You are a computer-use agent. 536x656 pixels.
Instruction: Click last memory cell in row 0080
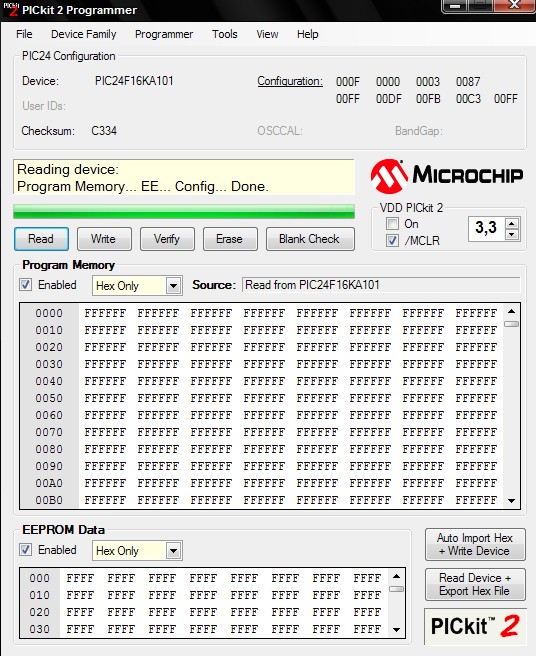coord(476,449)
